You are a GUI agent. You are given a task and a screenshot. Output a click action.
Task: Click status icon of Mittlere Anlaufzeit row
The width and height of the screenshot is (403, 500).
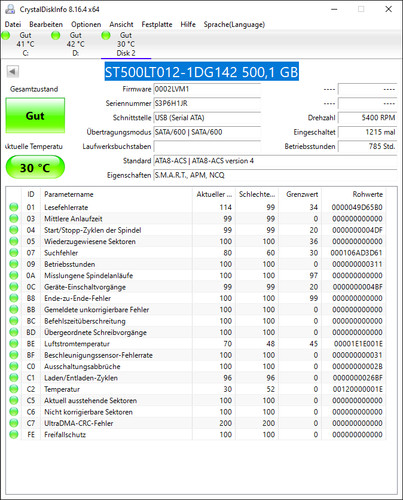pos(14,218)
